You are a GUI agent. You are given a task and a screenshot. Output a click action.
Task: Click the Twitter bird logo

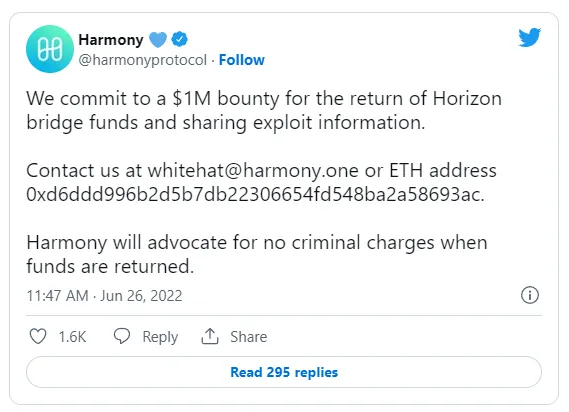pos(529,37)
